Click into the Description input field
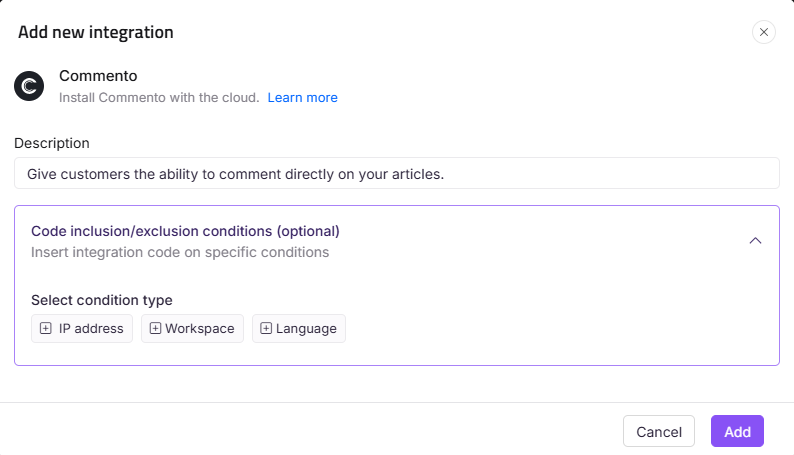Image resolution: width=794 pixels, height=455 pixels. 396,174
